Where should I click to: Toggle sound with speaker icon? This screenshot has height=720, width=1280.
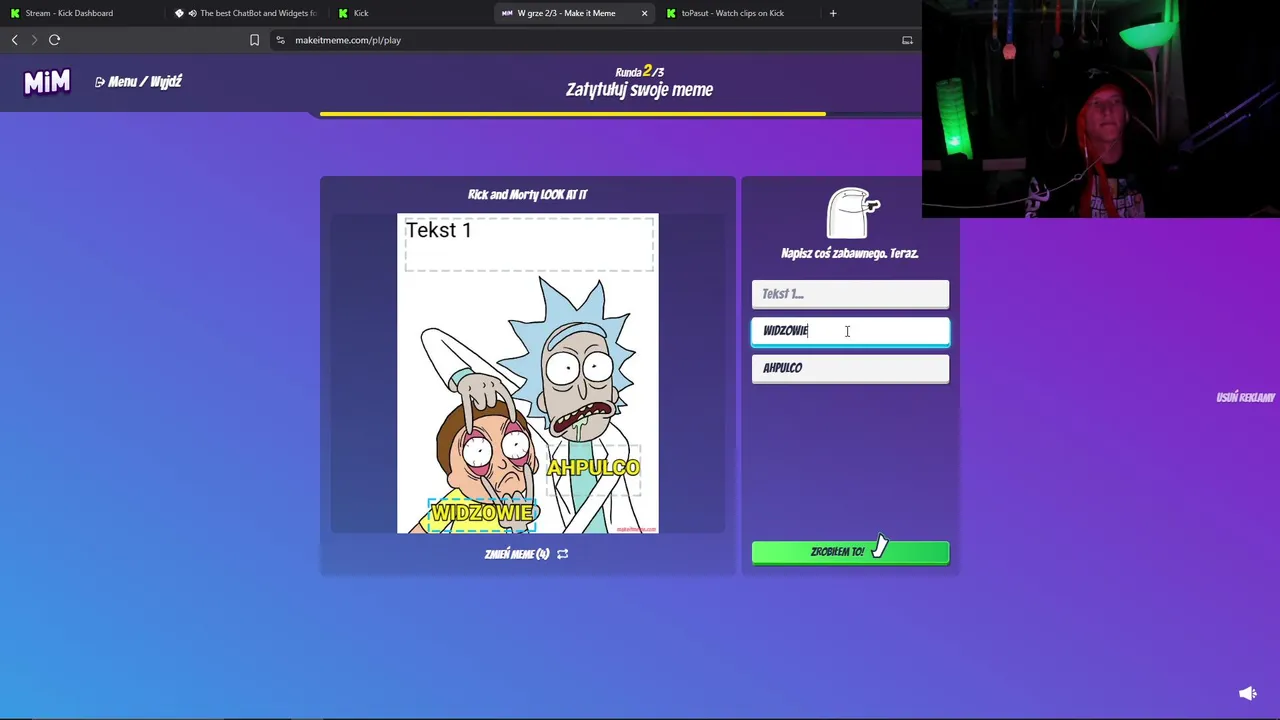(x=1248, y=693)
